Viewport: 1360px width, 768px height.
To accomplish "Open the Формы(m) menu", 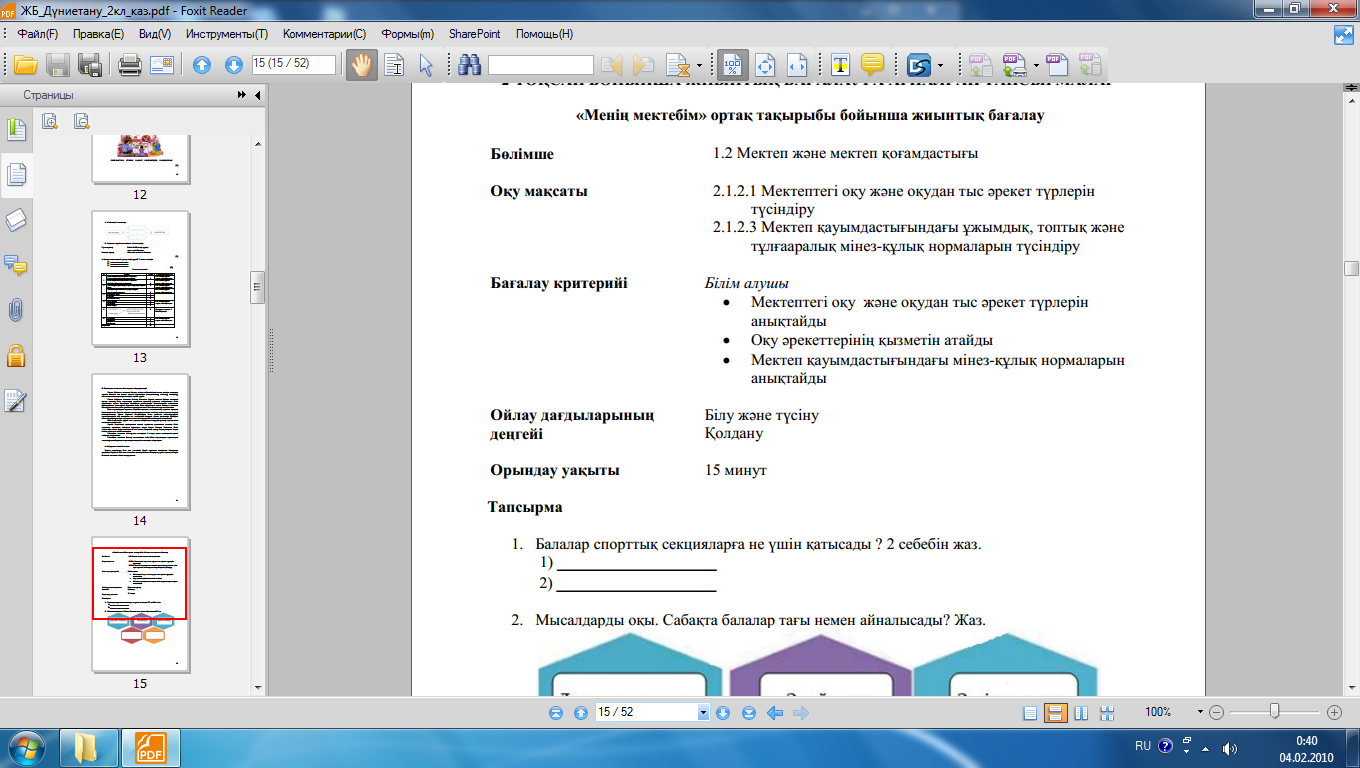I will pos(407,34).
